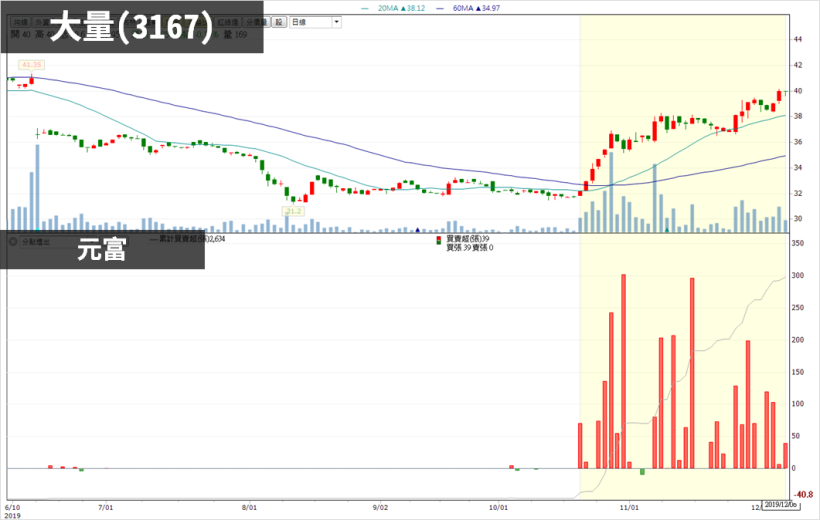The width and height of the screenshot is (820, 520).
Task: Click the 分價量 price-volume button
Action: 257,22
